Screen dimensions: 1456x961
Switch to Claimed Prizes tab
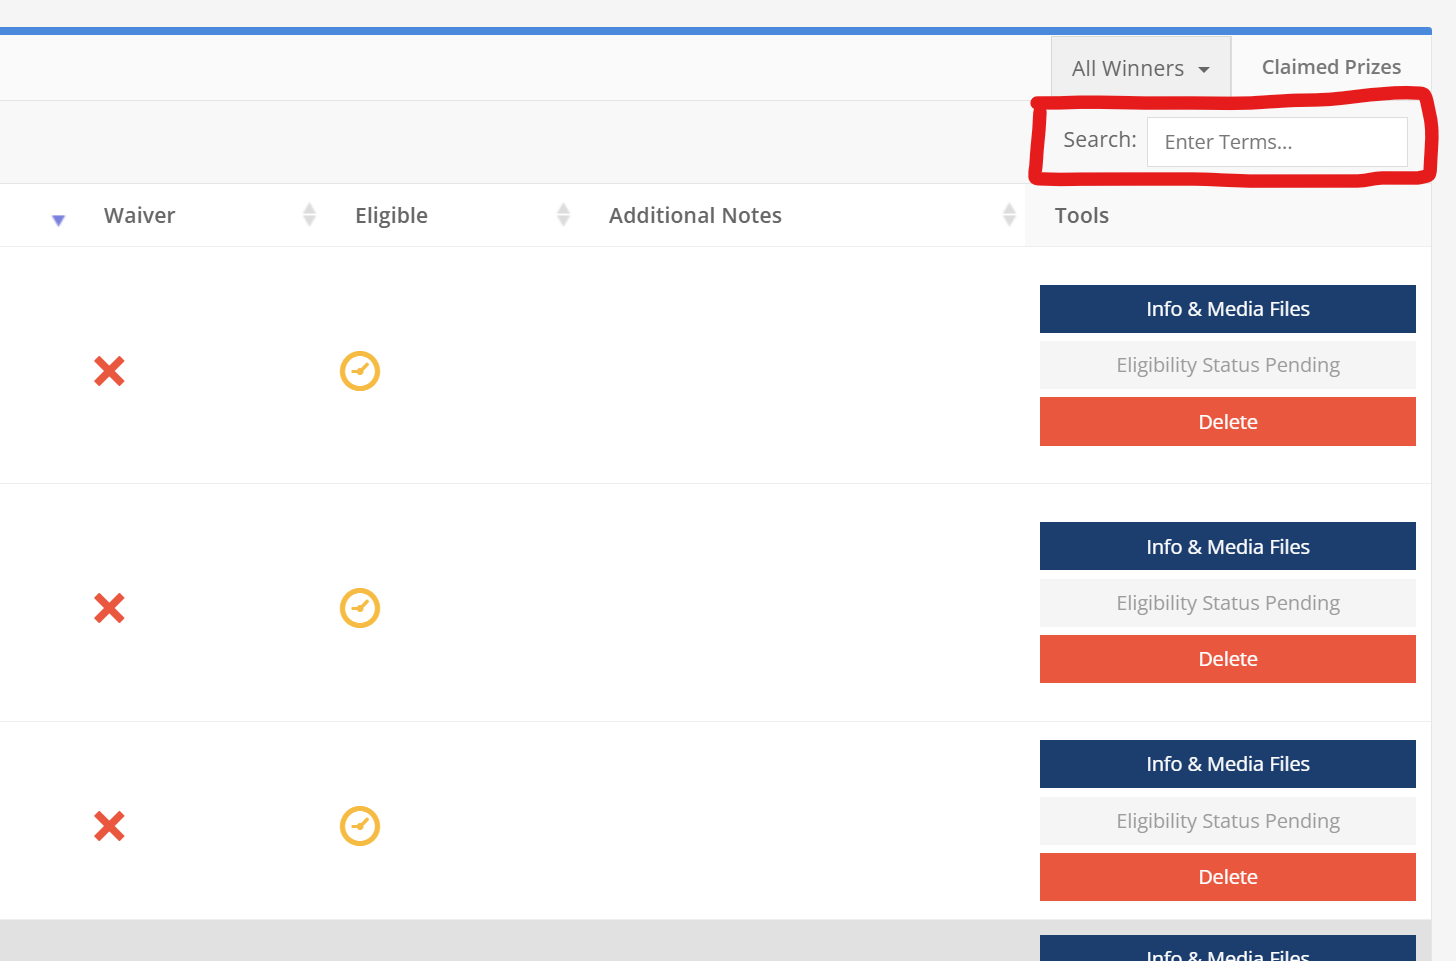(1331, 67)
